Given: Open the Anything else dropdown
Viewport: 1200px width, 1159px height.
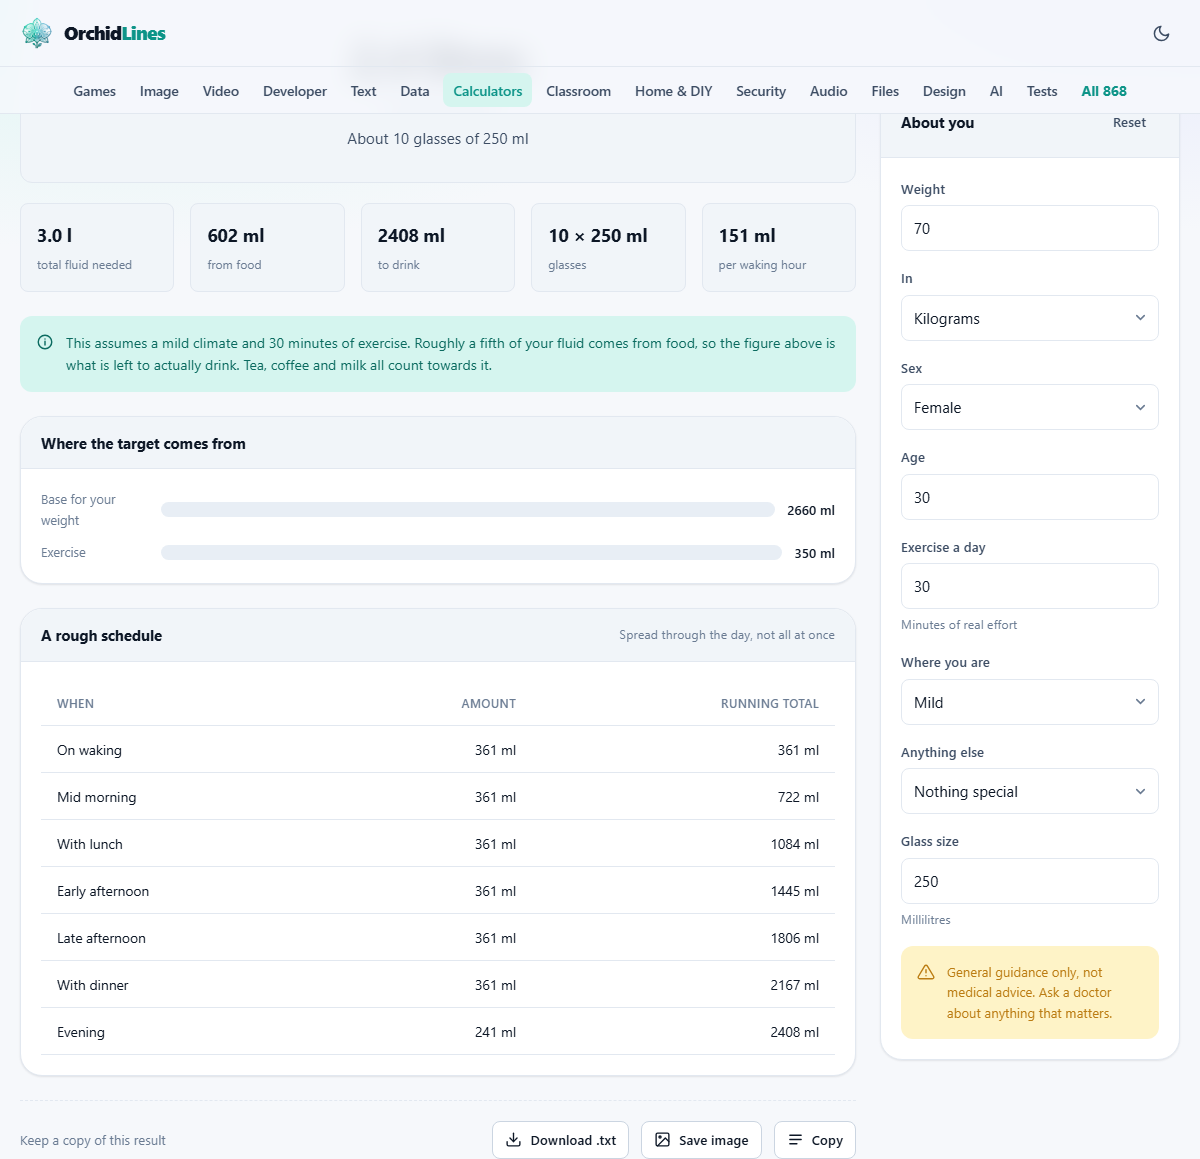Looking at the screenshot, I should coord(1030,791).
